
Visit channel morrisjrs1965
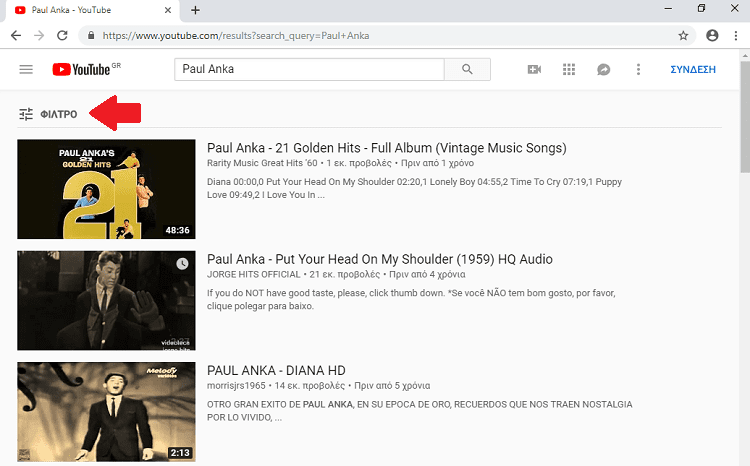(236, 386)
